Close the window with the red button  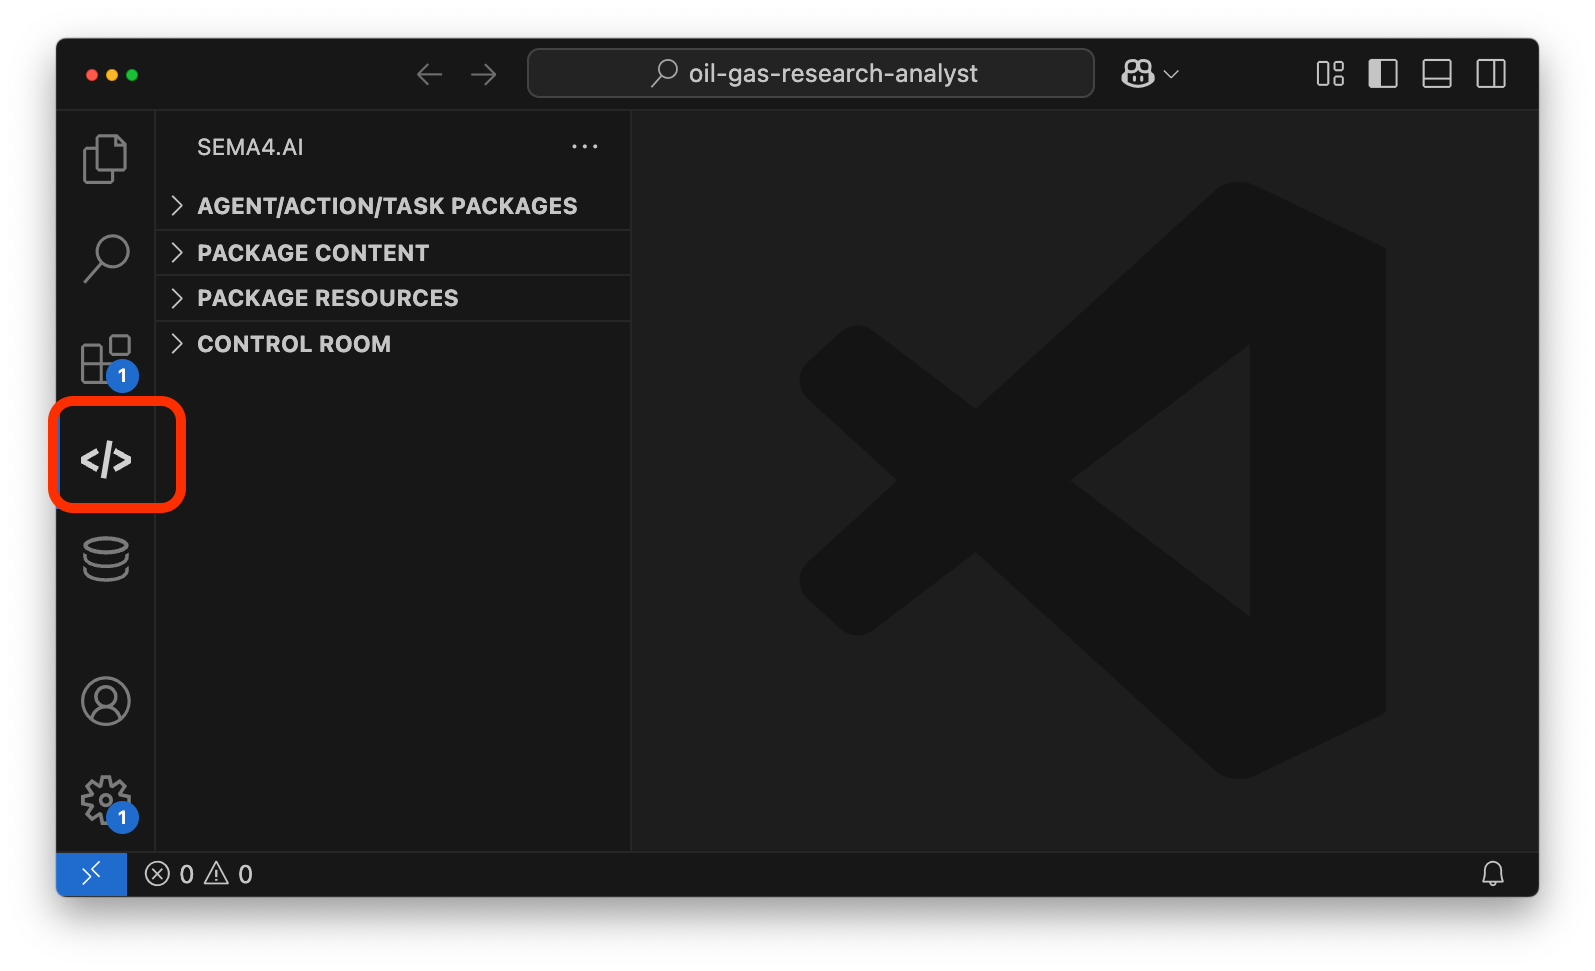click(x=92, y=75)
